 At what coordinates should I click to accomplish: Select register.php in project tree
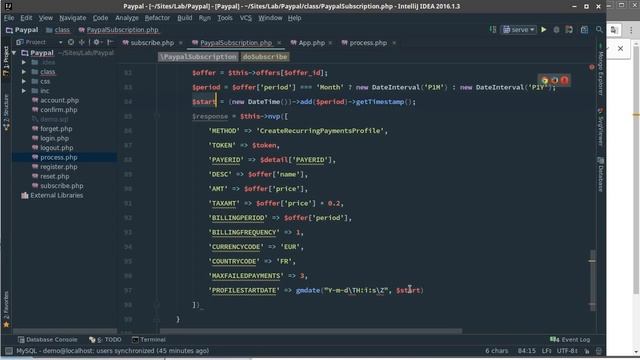(58, 167)
